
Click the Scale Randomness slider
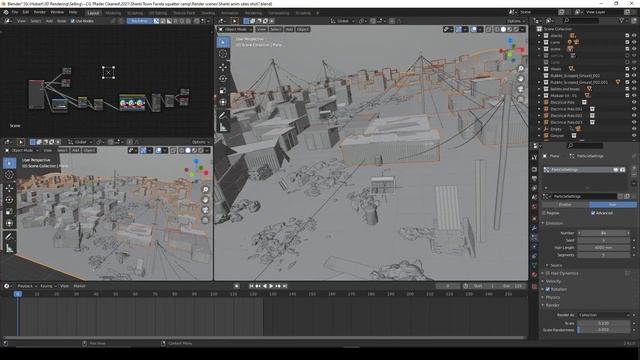(x=604, y=329)
